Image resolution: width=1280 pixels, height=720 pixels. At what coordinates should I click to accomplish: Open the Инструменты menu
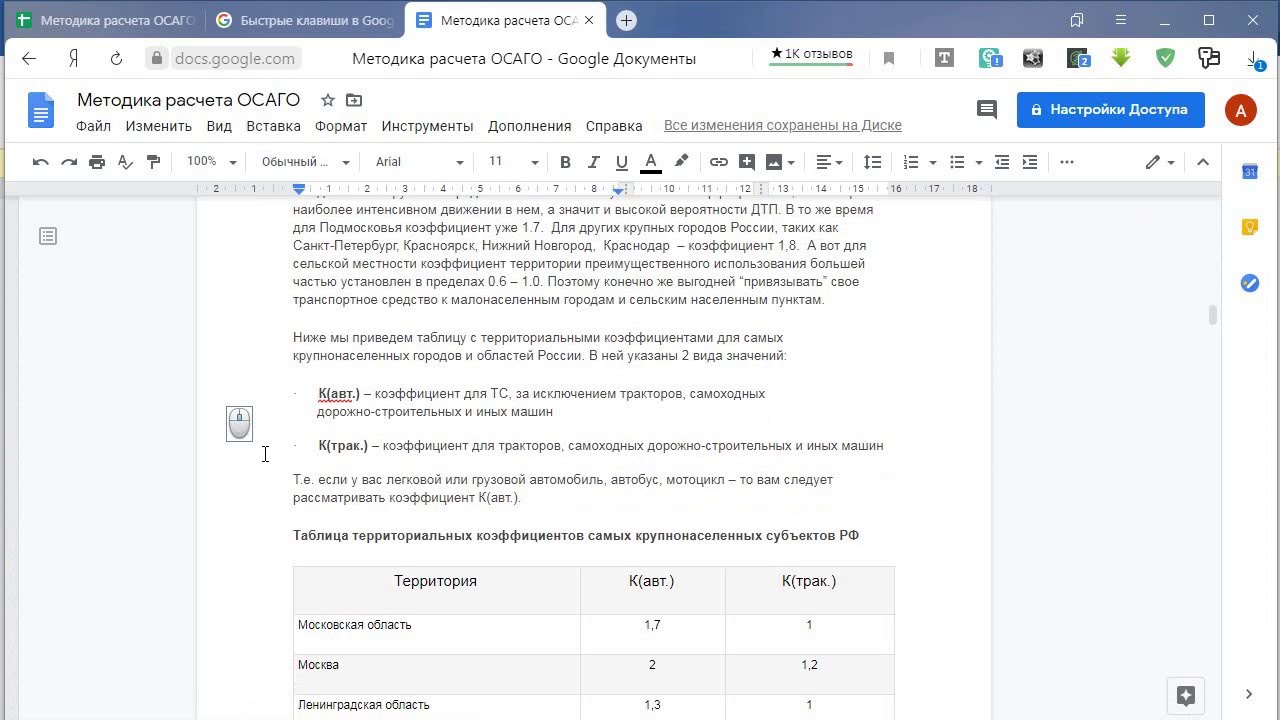[x=427, y=126]
